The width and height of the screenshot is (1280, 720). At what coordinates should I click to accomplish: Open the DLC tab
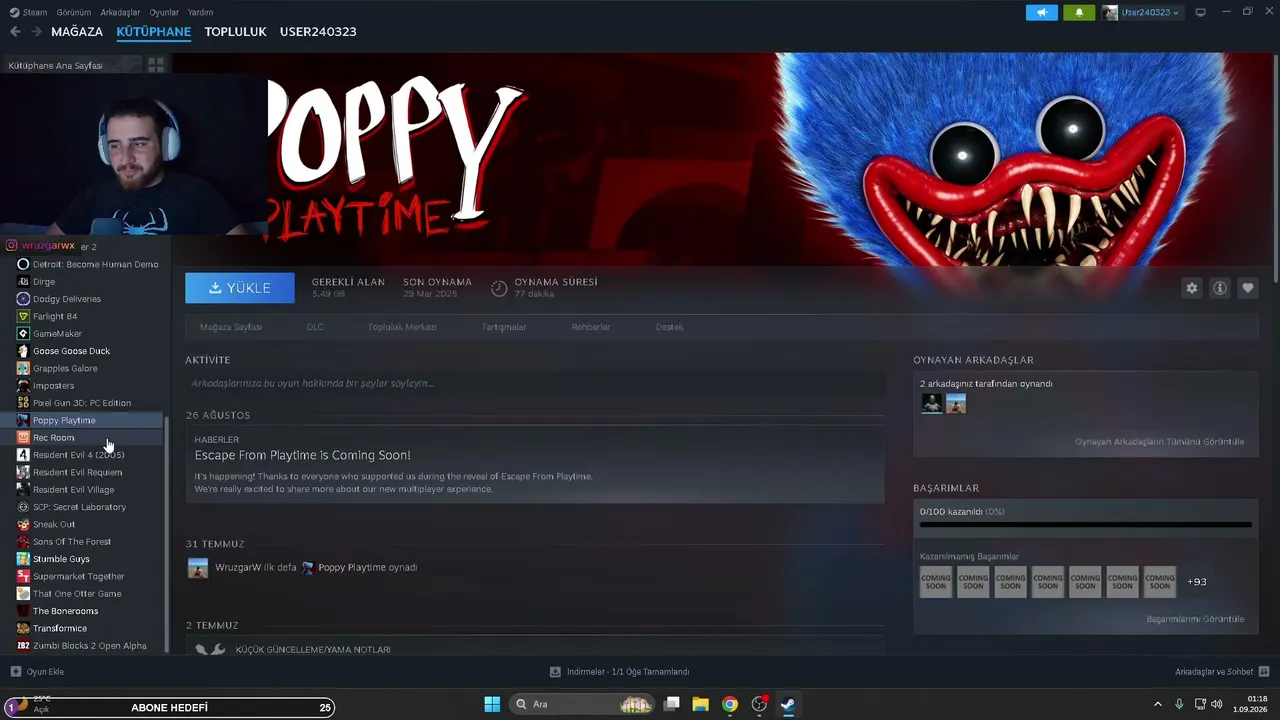315,327
